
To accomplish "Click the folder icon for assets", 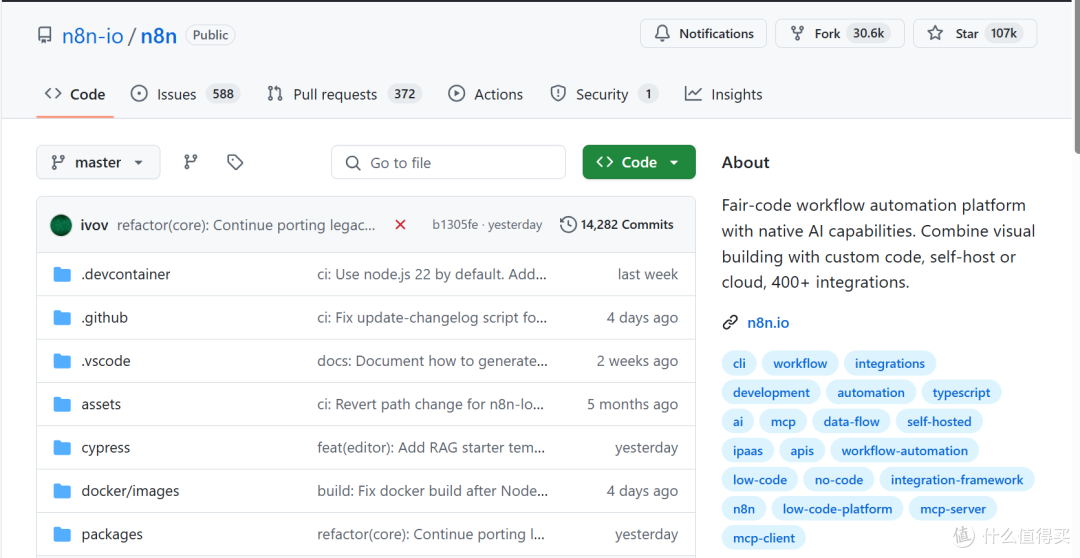I will coord(62,404).
